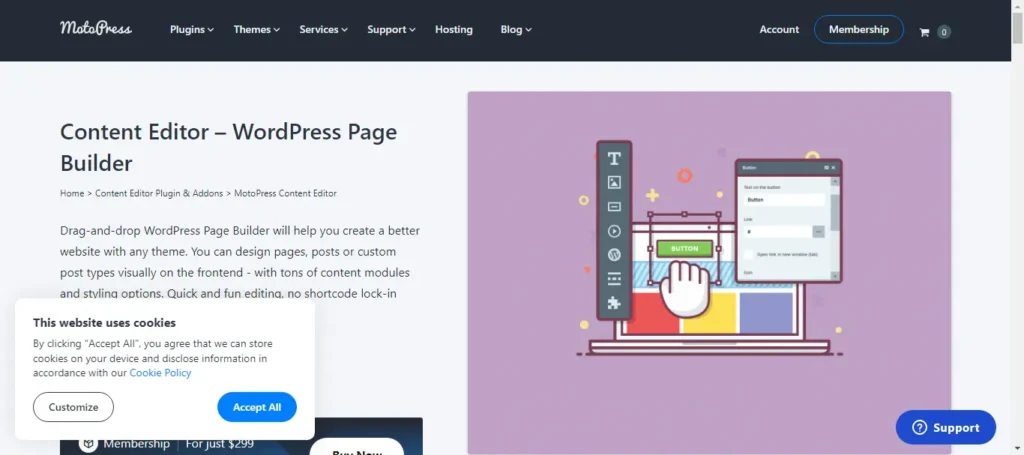1024x455 pixels.
Task: Open the Account page
Action: click(x=779, y=29)
